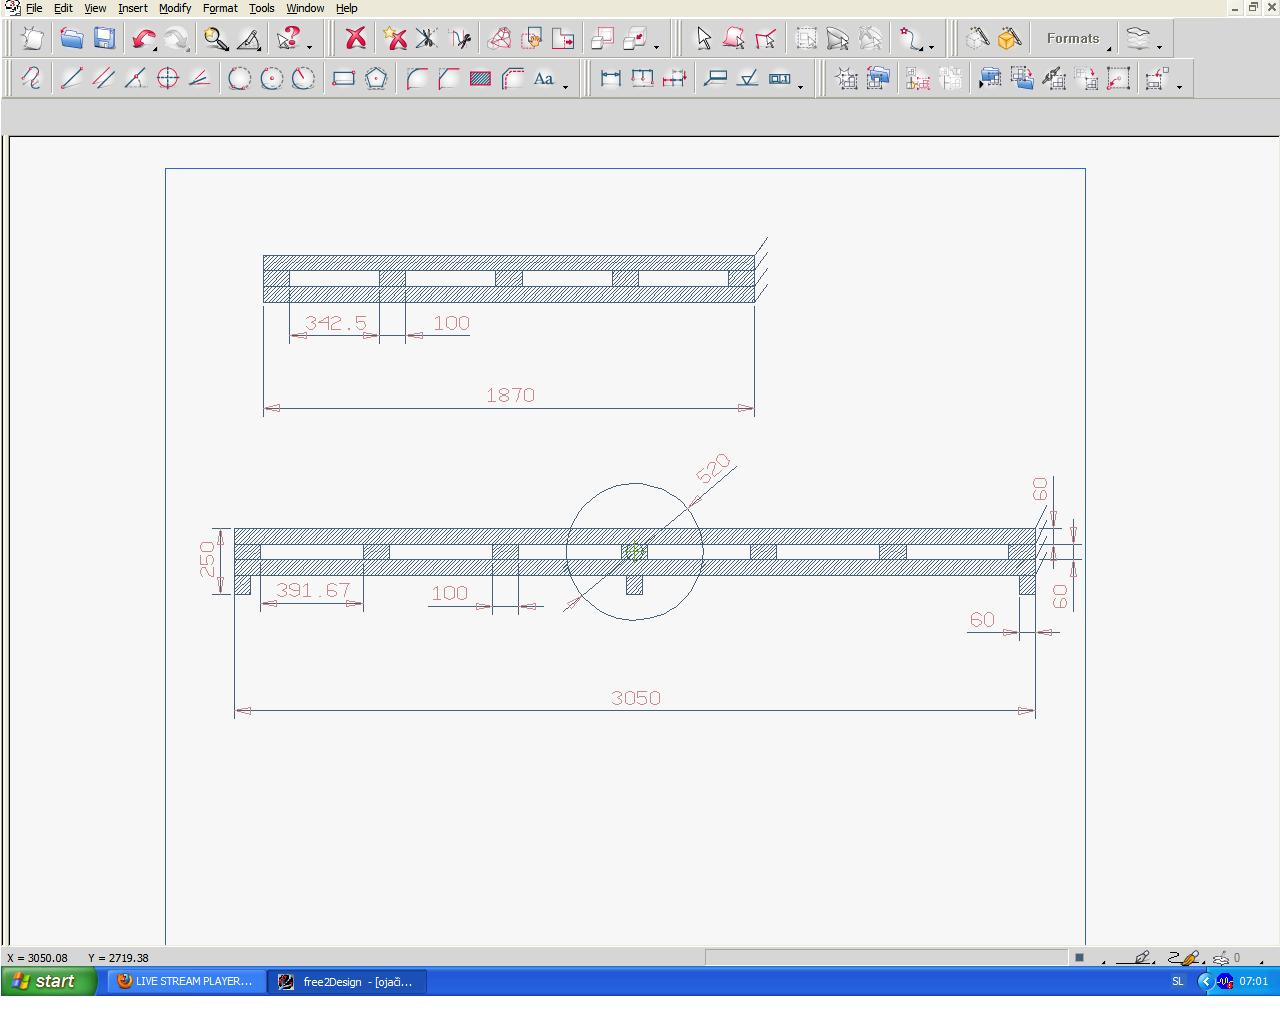Screen dimensions: 1280x1024
Task: Select the rectangle drawing tool
Action: point(343,78)
